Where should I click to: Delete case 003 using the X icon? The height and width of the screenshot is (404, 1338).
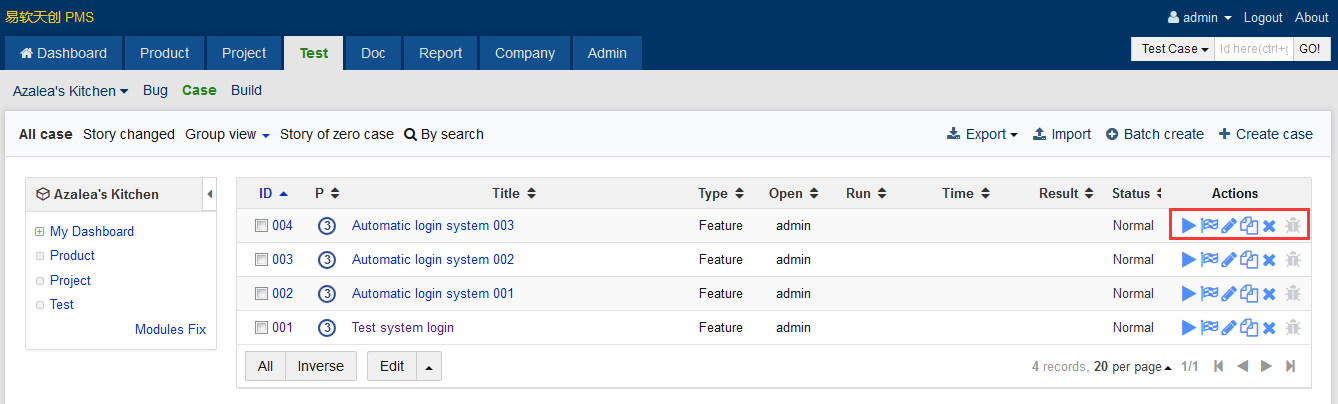(x=1269, y=260)
